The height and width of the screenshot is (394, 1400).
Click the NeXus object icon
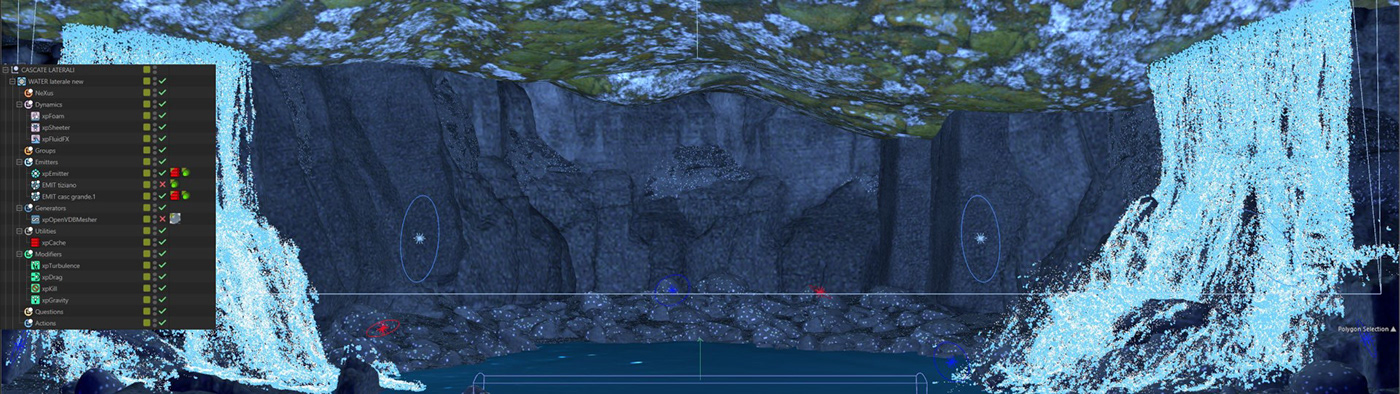28,93
